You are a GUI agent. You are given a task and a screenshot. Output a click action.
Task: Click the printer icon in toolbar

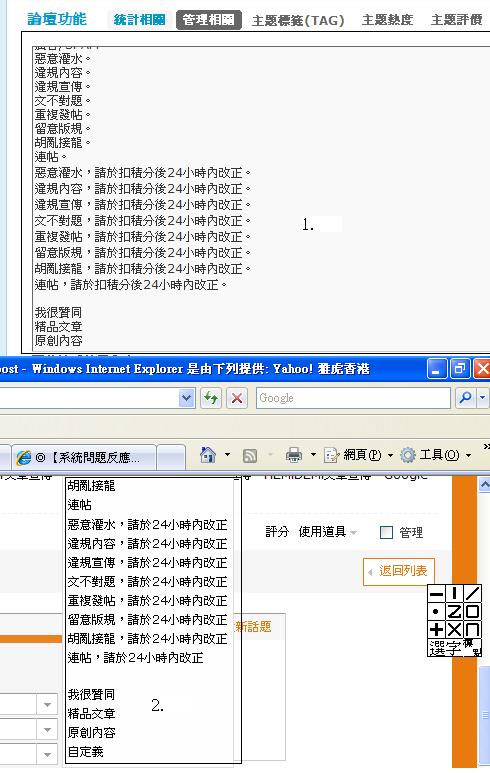pyautogui.click(x=294, y=455)
